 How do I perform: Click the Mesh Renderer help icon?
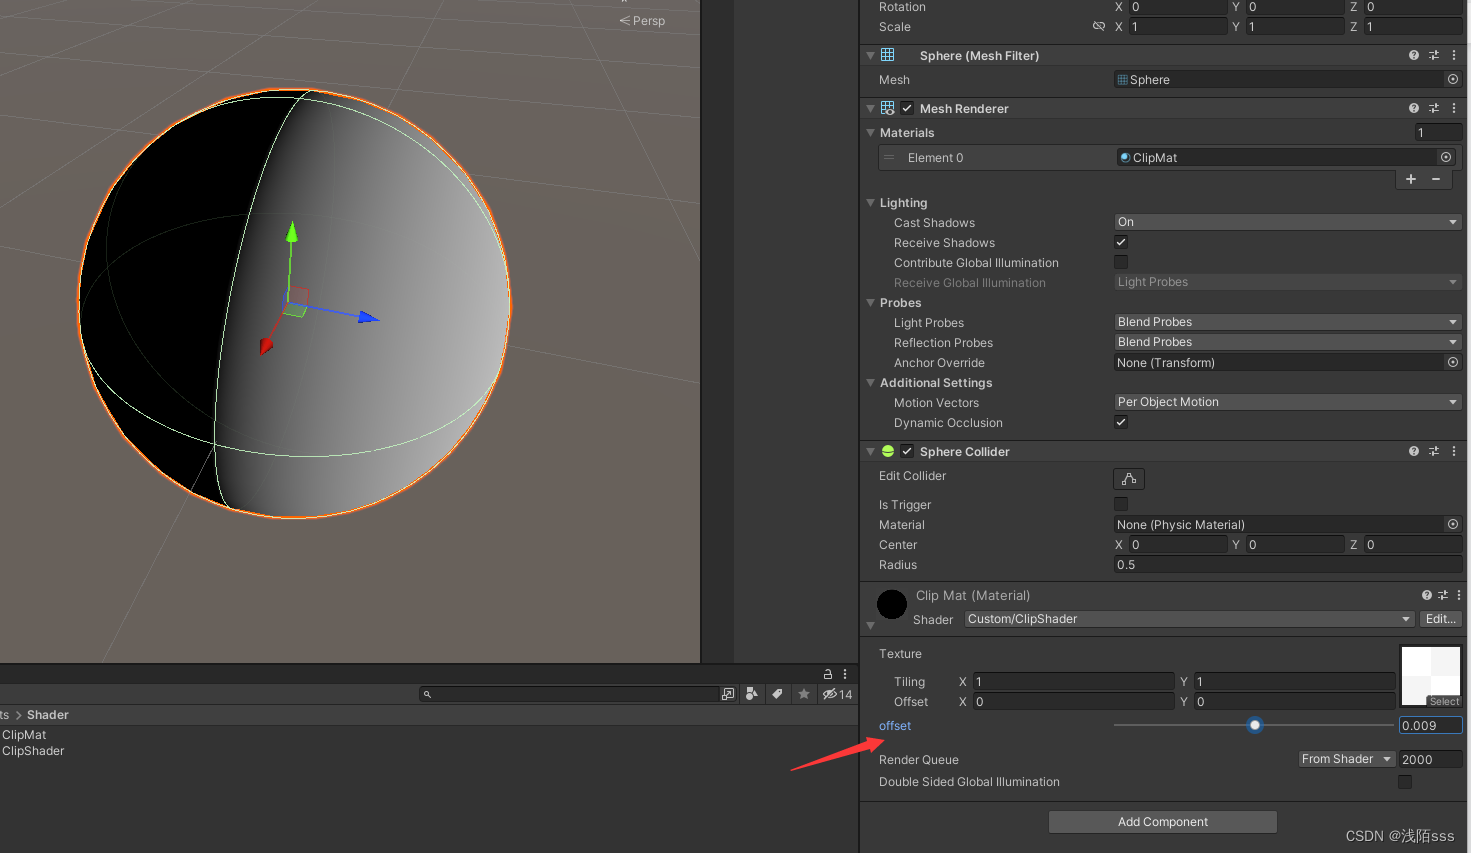click(x=1413, y=107)
